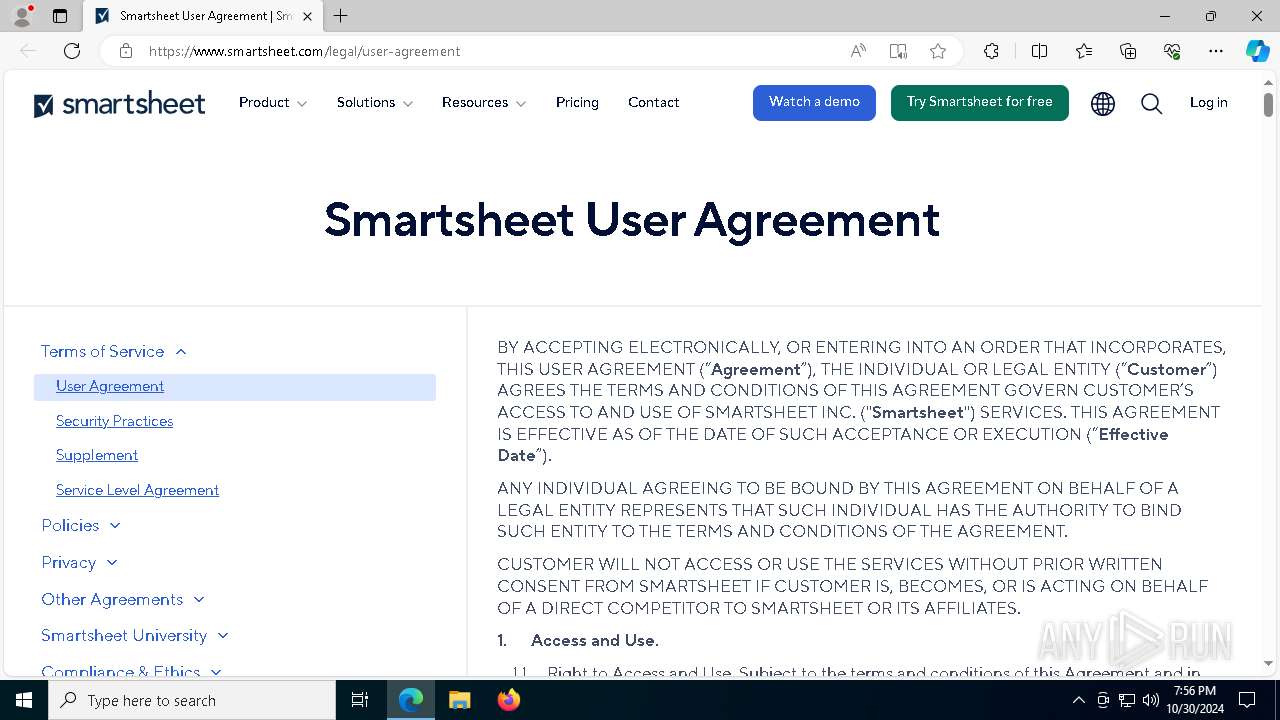Viewport: 1280px width, 720px height.
Task: Open the notifications center icon
Action: pyautogui.click(x=1247, y=700)
